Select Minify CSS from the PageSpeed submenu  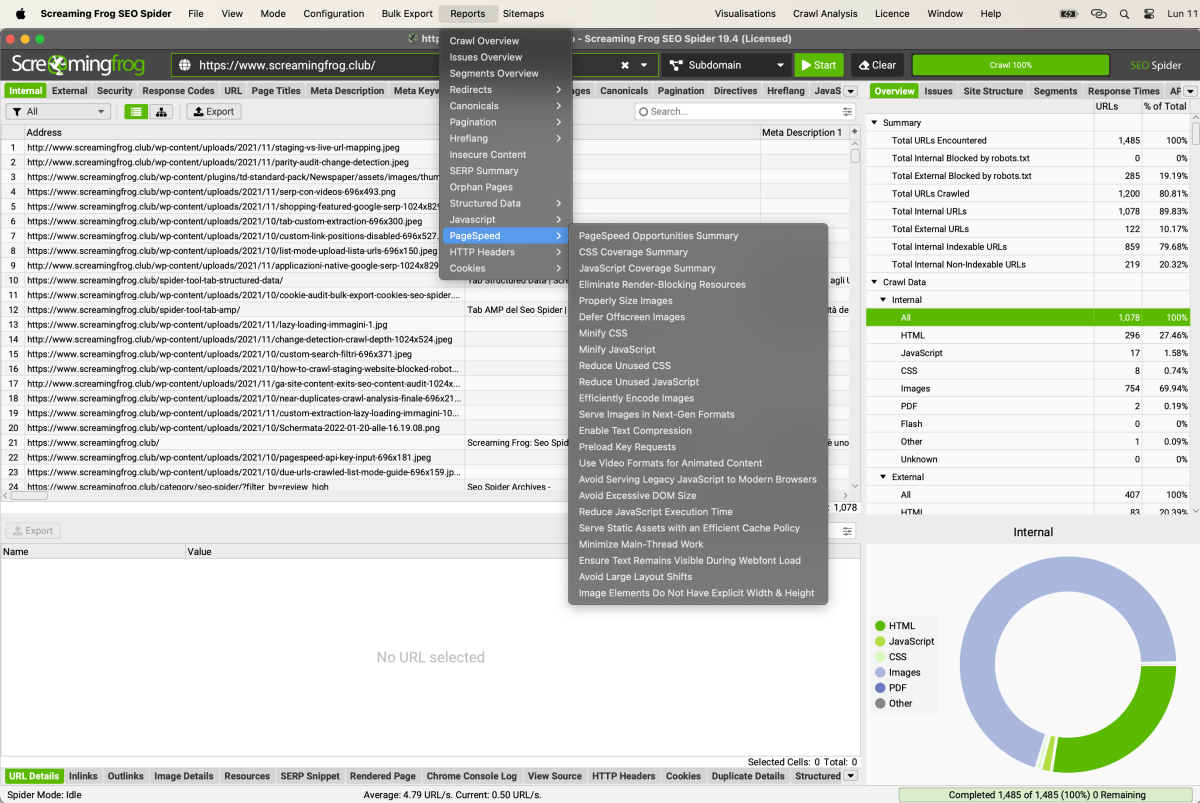pos(602,333)
